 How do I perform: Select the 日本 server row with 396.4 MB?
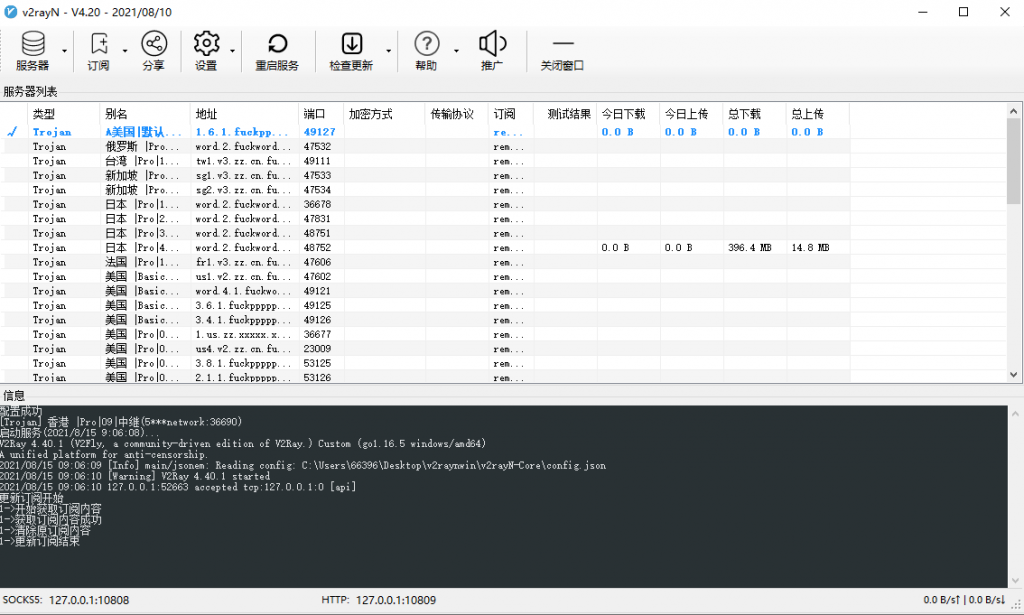click(x=145, y=248)
